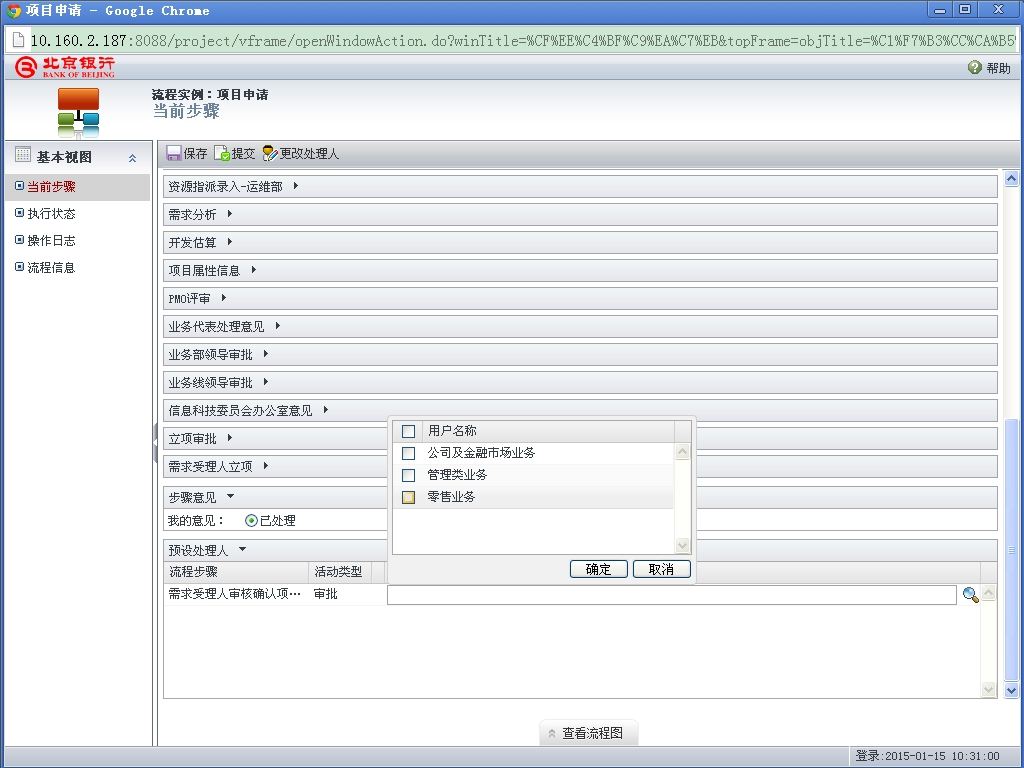Cancel the user dialog with 取消
This screenshot has height=768, width=1024.
coord(662,569)
